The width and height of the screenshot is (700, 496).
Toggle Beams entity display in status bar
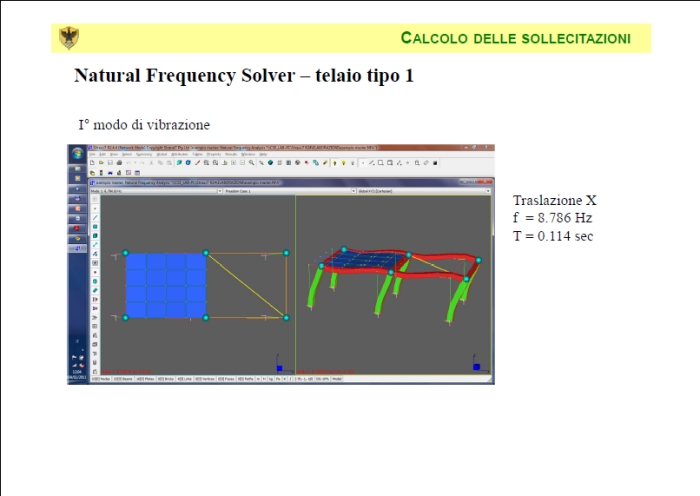[122, 380]
